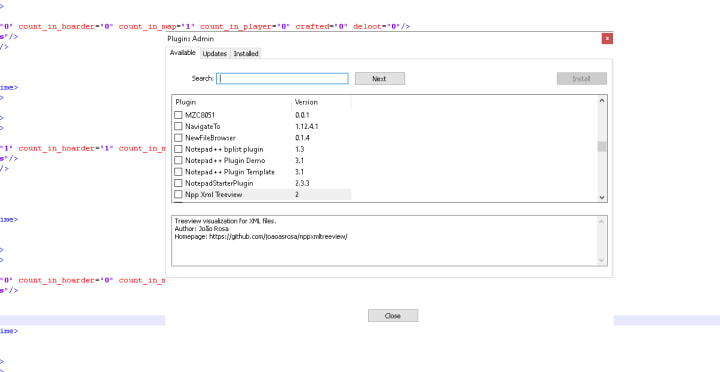Sort by the Plugin column header
The height and width of the screenshot is (372, 720).
(x=232, y=102)
